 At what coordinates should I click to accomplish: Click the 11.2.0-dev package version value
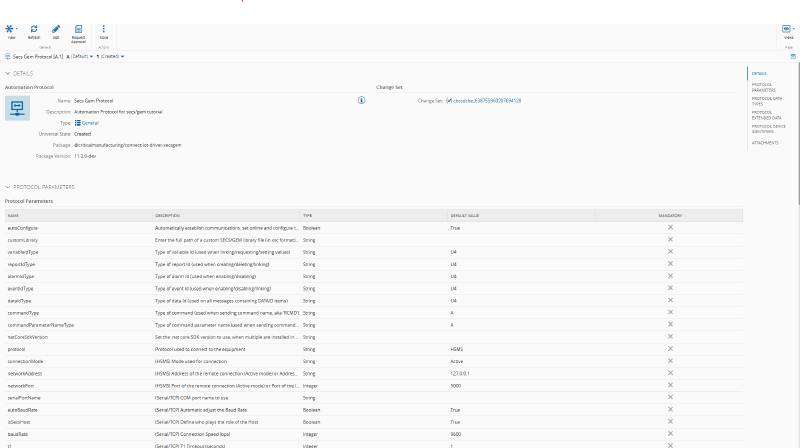(x=85, y=156)
